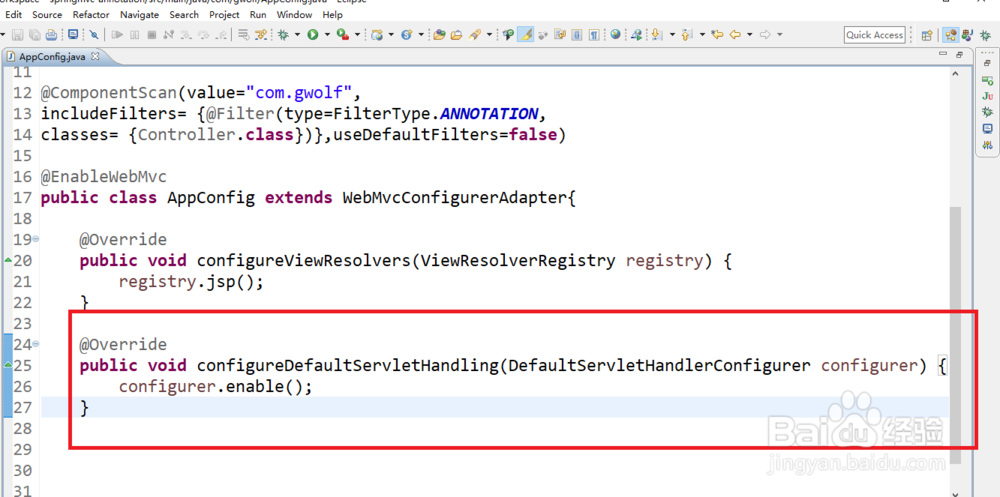Open the Navigate menu

coord(140,14)
